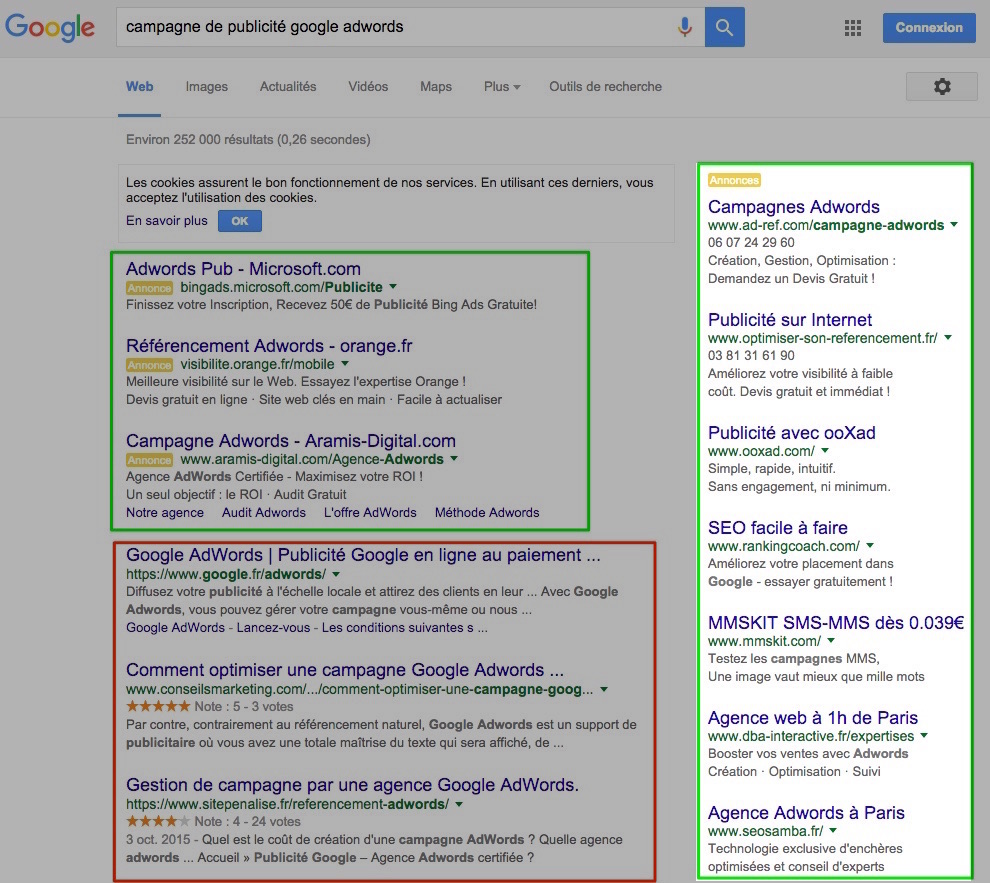Switch to the Images tab
This screenshot has width=990, height=883.
(206, 86)
